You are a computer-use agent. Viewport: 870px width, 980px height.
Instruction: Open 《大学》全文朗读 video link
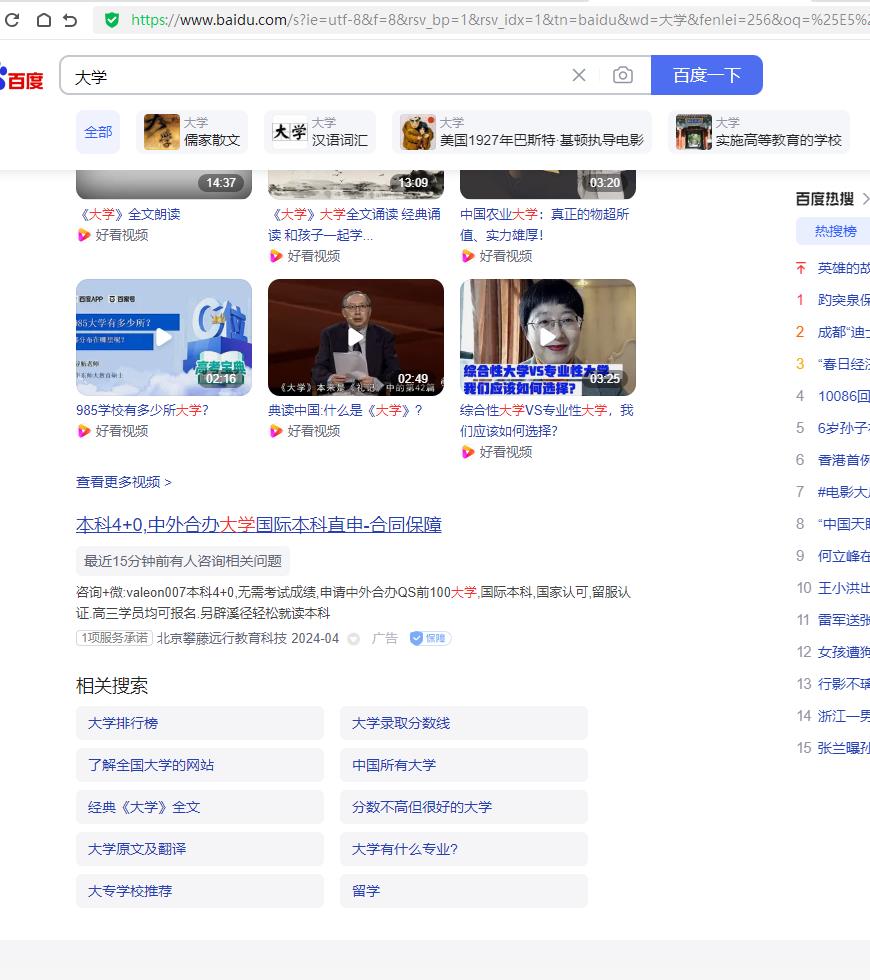point(129,214)
